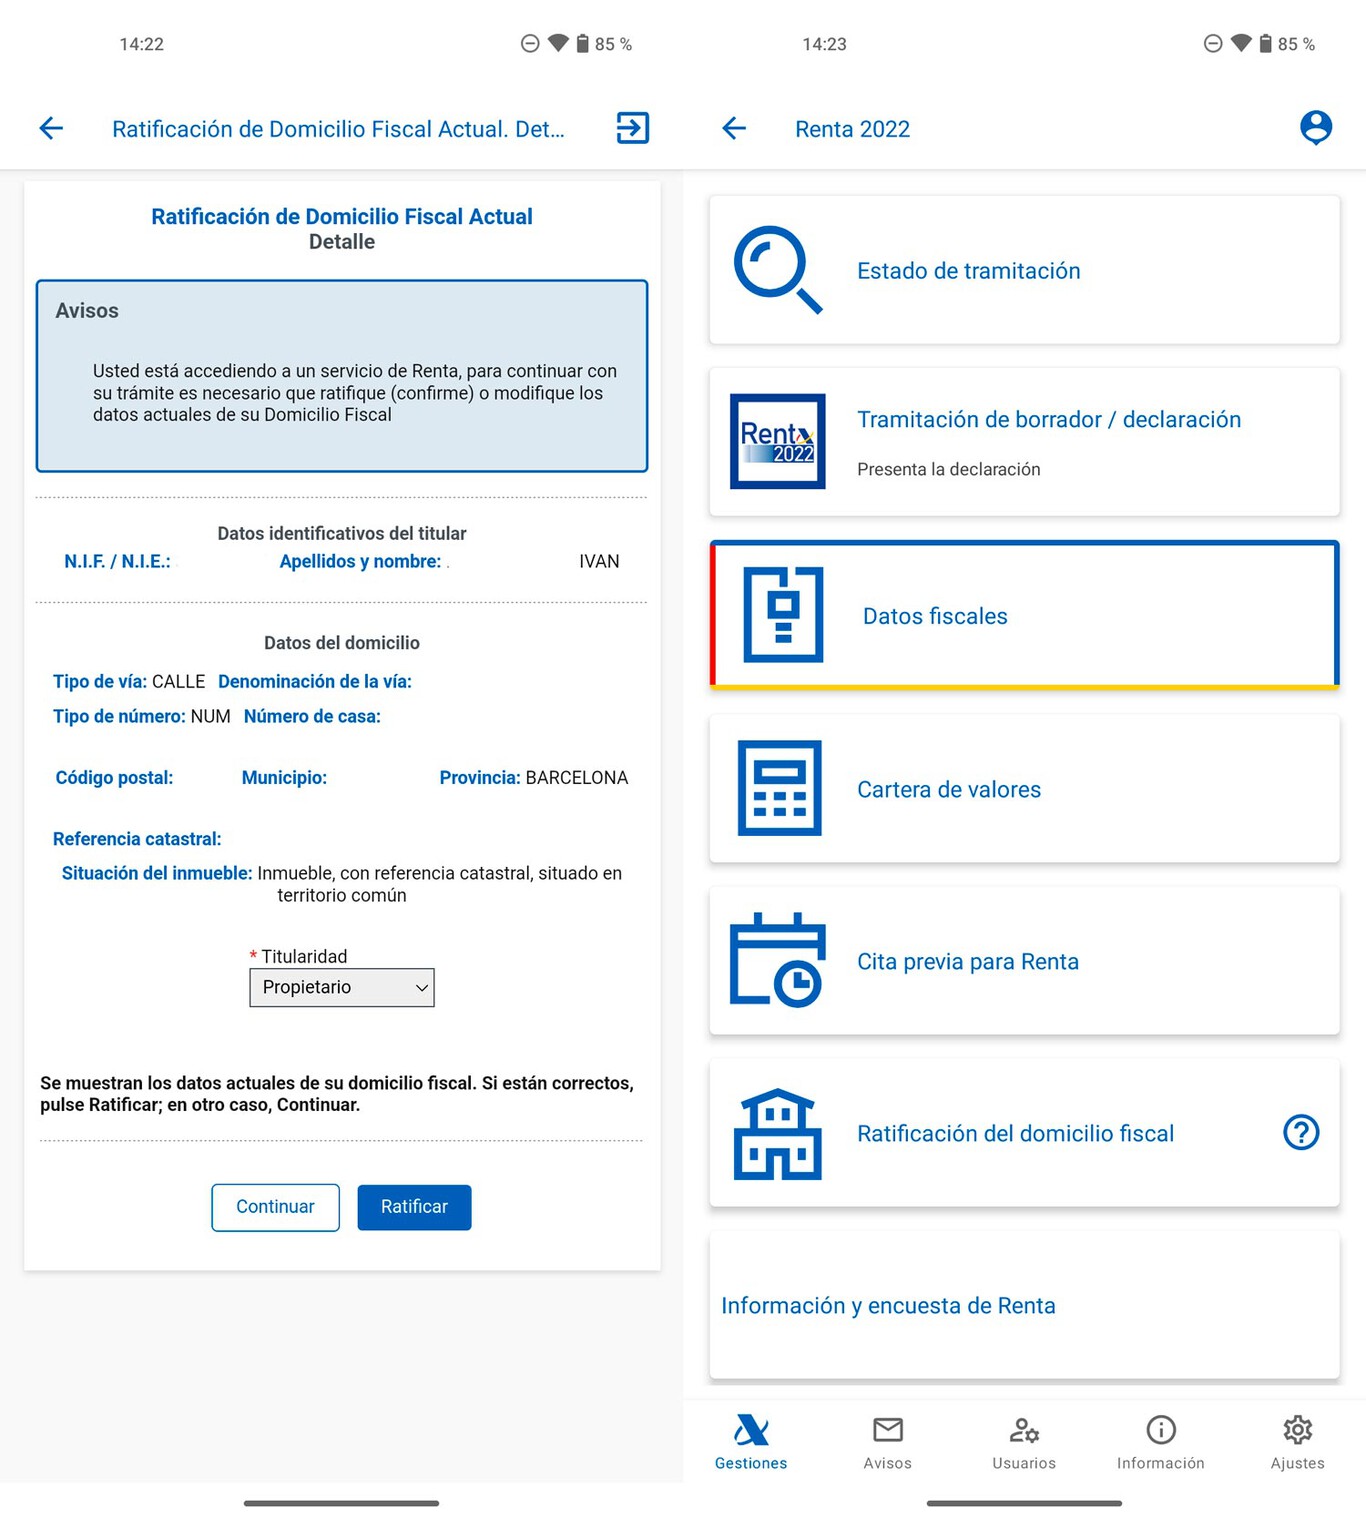Image resolution: width=1366 pixels, height=1518 pixels.
Task: Tap the magnifying glass Estado de tramitación icon
Action: pos(777,270)
